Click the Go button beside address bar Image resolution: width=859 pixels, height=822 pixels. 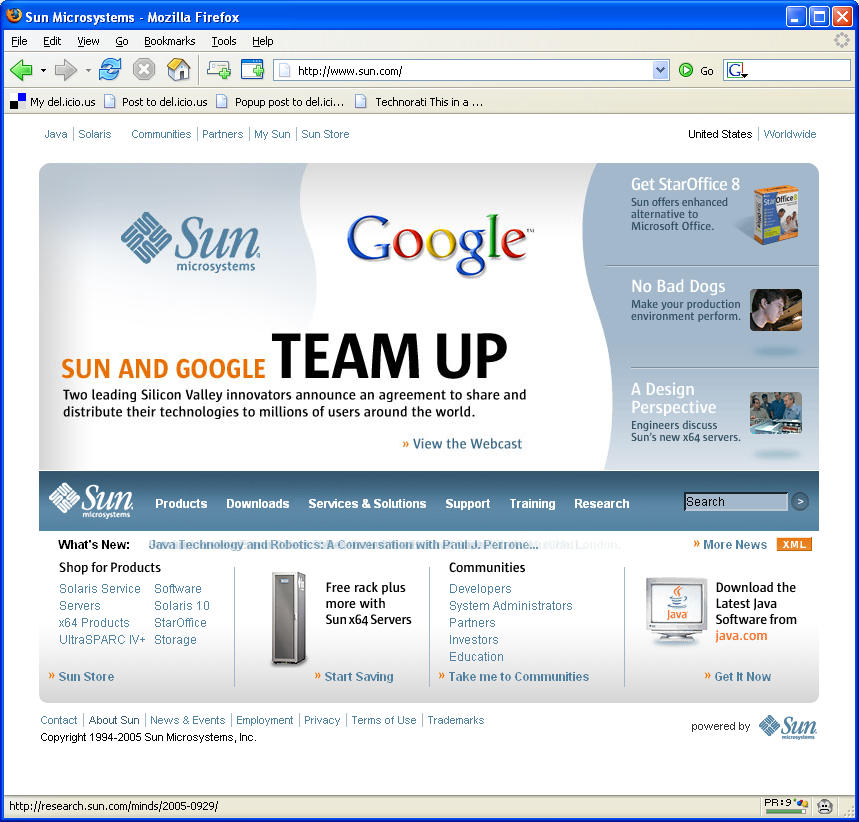(x=697, y=71)
